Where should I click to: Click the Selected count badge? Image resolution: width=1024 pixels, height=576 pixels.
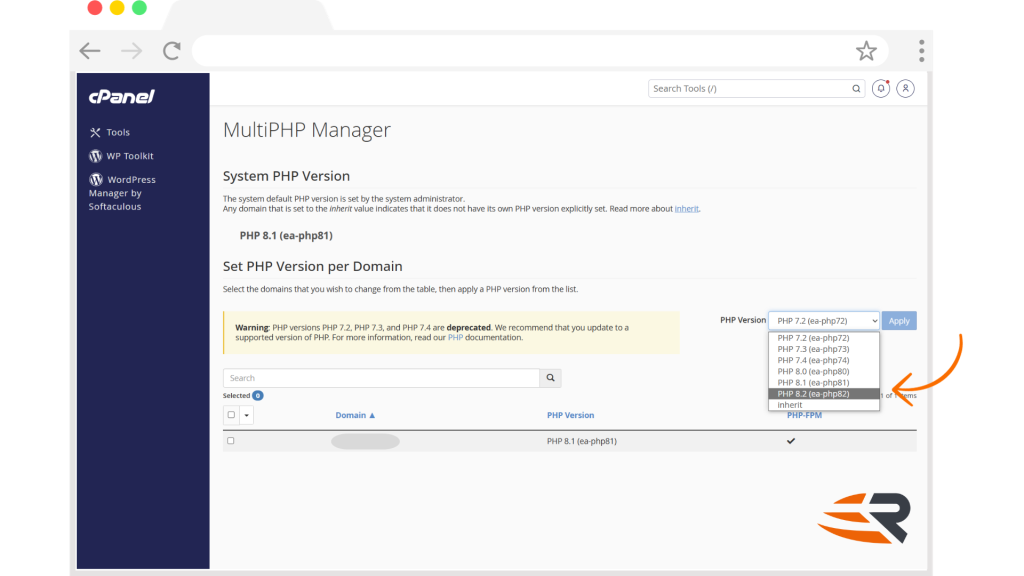point(258,396)
